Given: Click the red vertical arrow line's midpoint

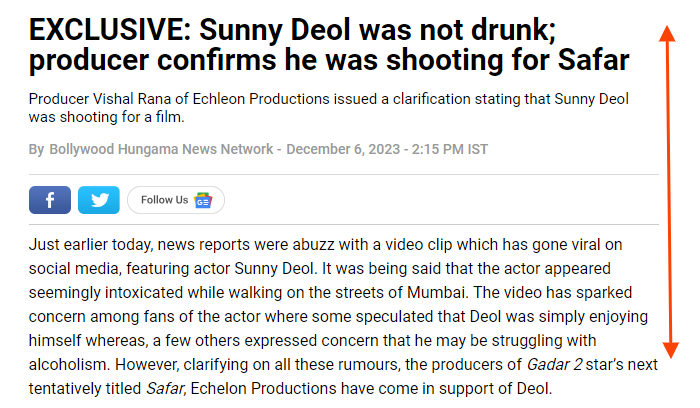Looking at the screenshot, I should pos(669,192).
